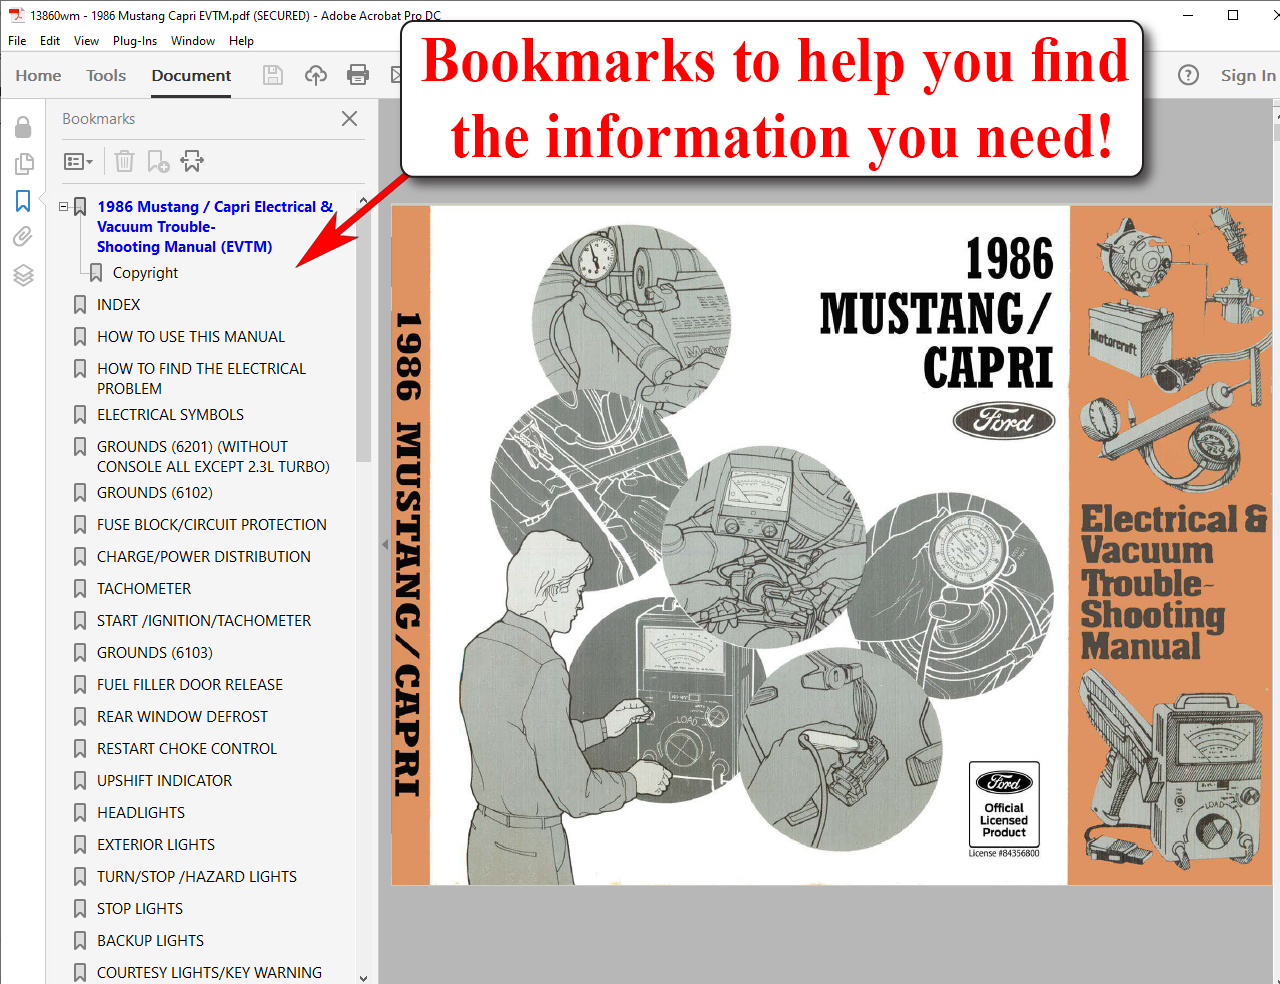
Task: Open the EXTERIOR LIGHTS bookmark
Action: click(x=156, y=845)
